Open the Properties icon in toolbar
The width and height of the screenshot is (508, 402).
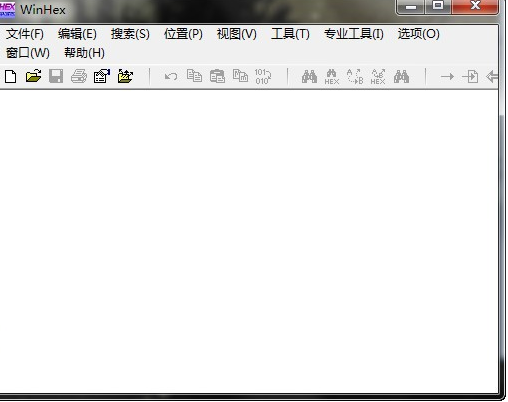click(102, 76)
